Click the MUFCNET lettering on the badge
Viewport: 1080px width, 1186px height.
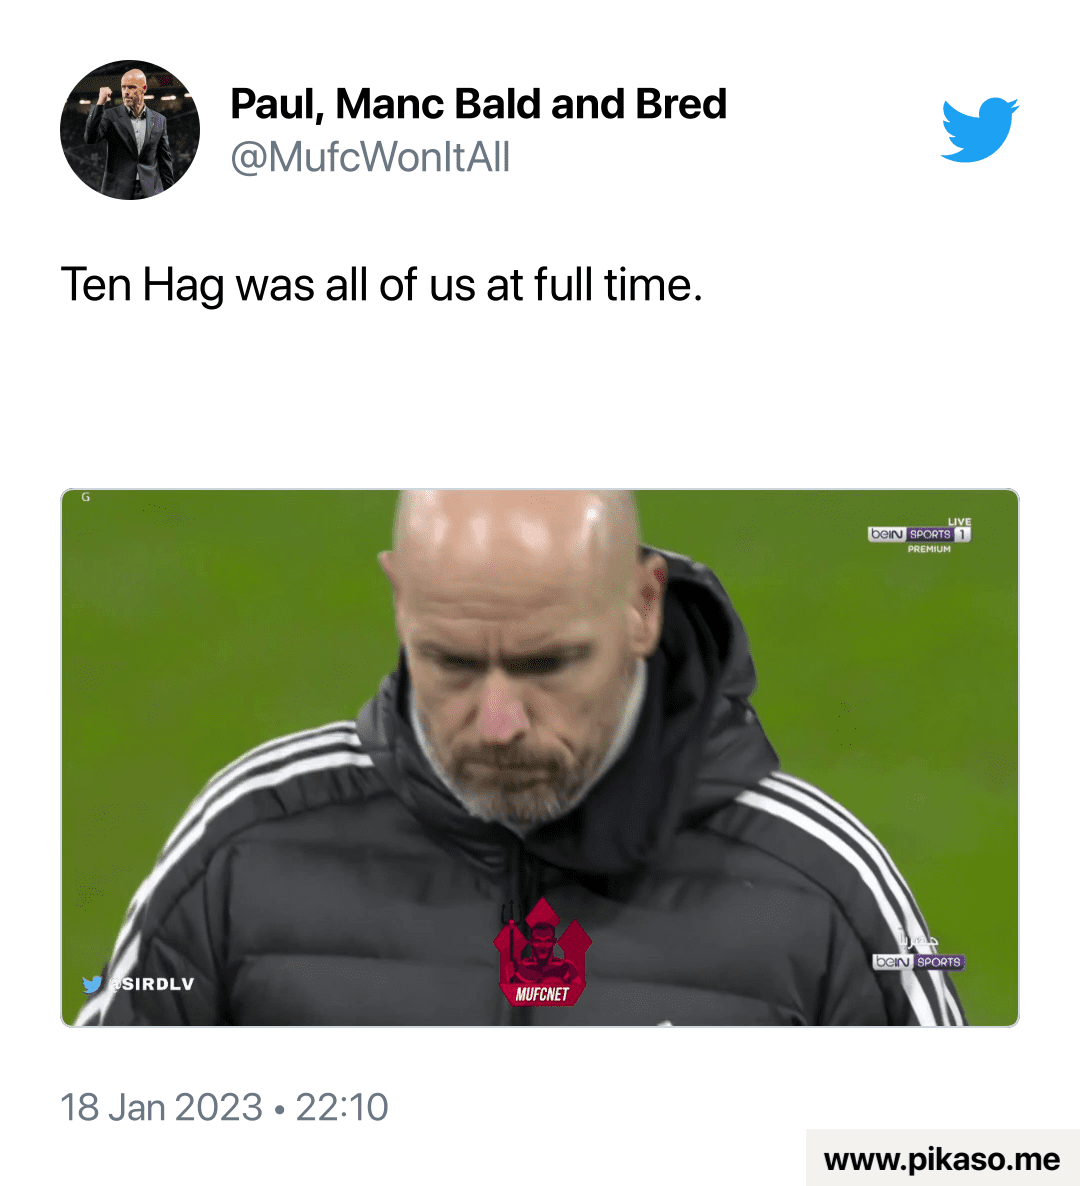tap(542, 994)
